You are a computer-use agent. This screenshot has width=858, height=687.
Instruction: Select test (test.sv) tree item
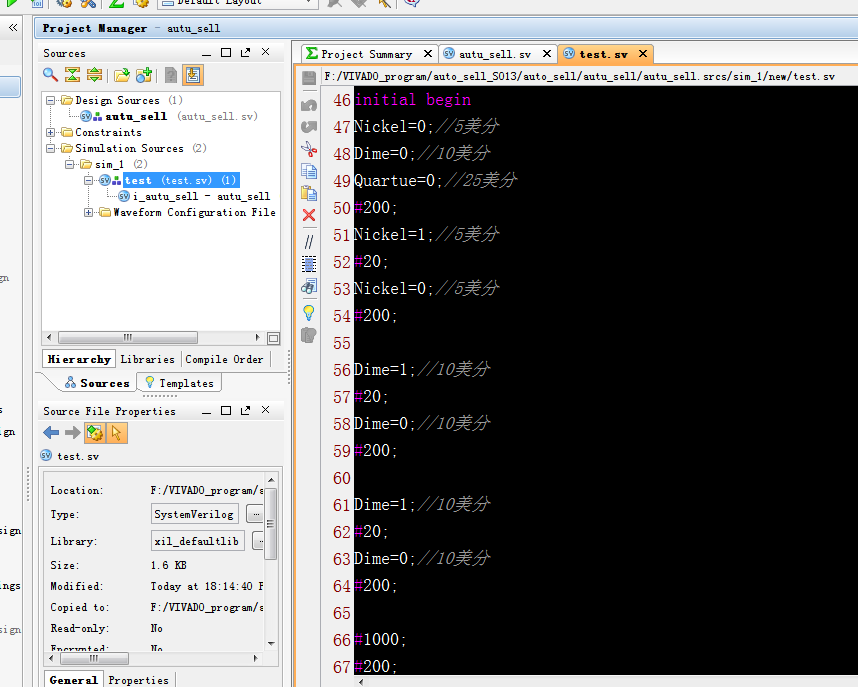(181, 180)
